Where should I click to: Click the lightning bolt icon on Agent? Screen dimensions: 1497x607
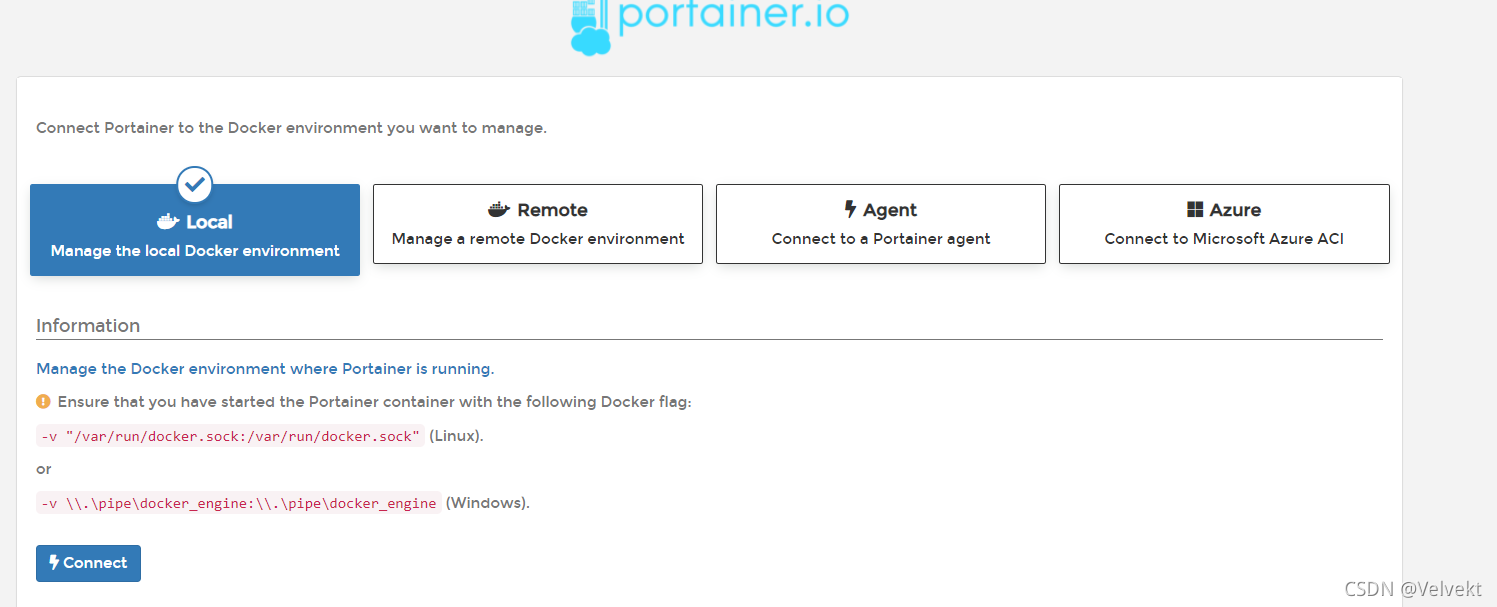pyautogui.click(x=850, y=210)
